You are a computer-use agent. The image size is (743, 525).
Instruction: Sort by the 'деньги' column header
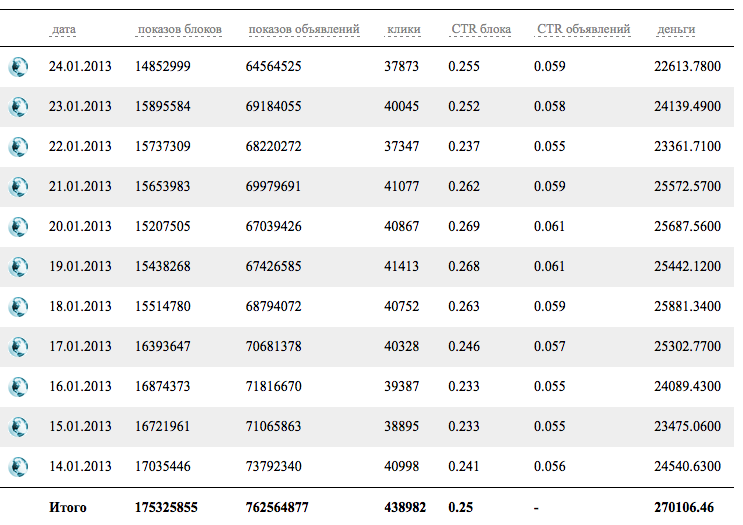[676, 30]
